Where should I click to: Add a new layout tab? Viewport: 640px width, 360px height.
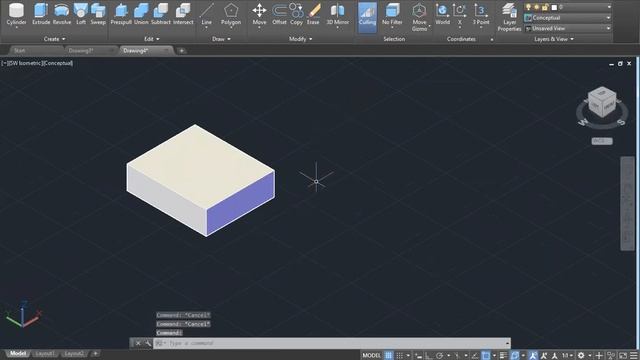coord(95,353)
